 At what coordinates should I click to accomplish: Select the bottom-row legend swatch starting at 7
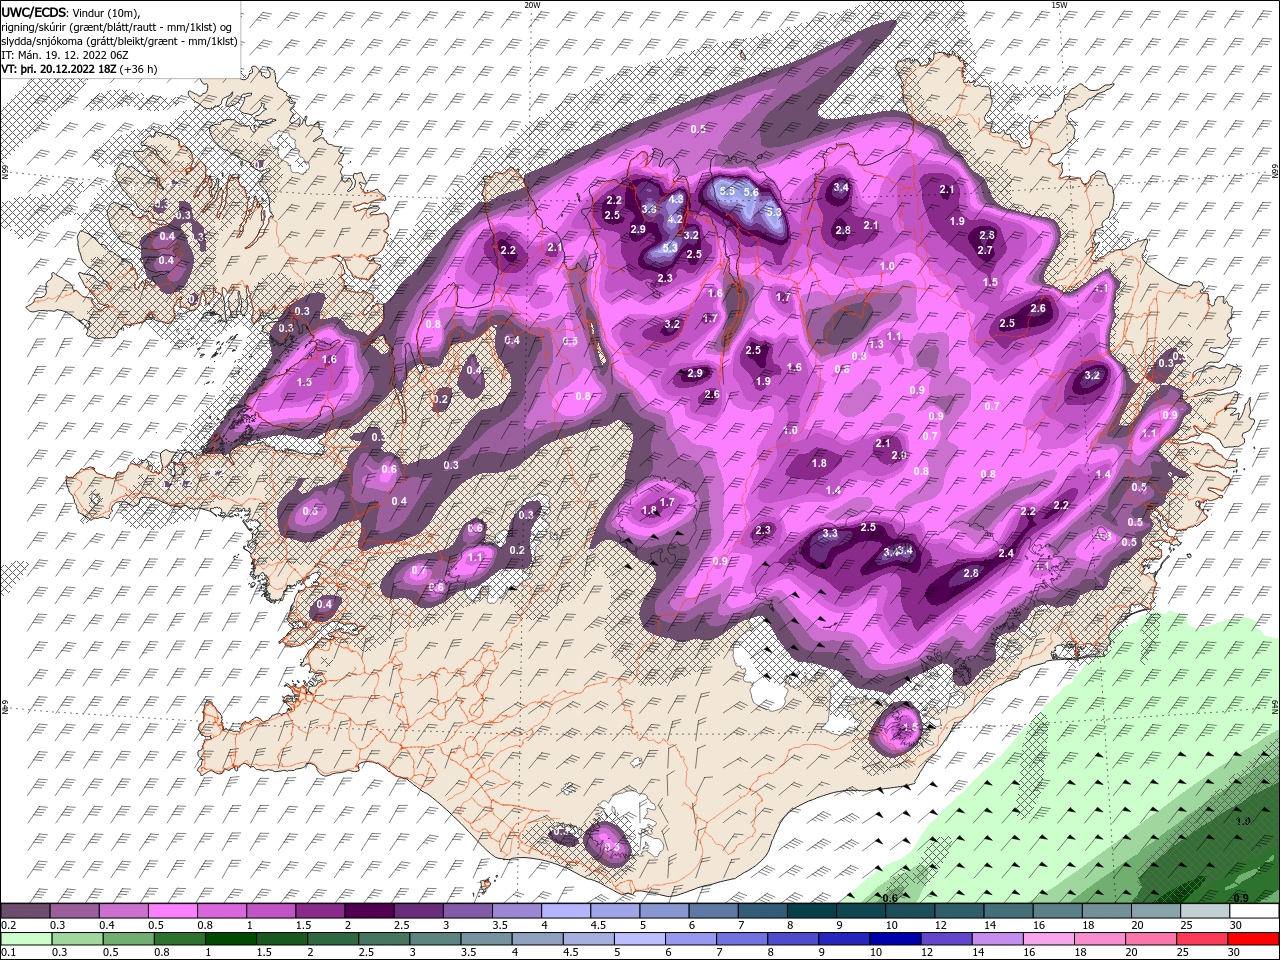click(x=742, y=938)
